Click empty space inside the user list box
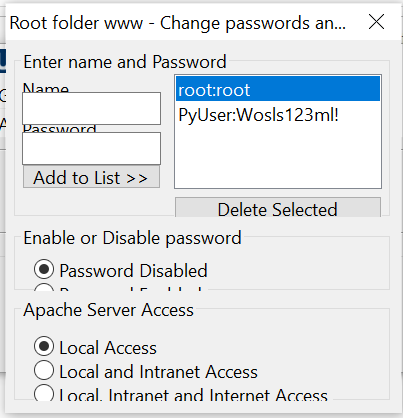The width and height of the screenshot is (403, 418). click(x=278, y=157)
